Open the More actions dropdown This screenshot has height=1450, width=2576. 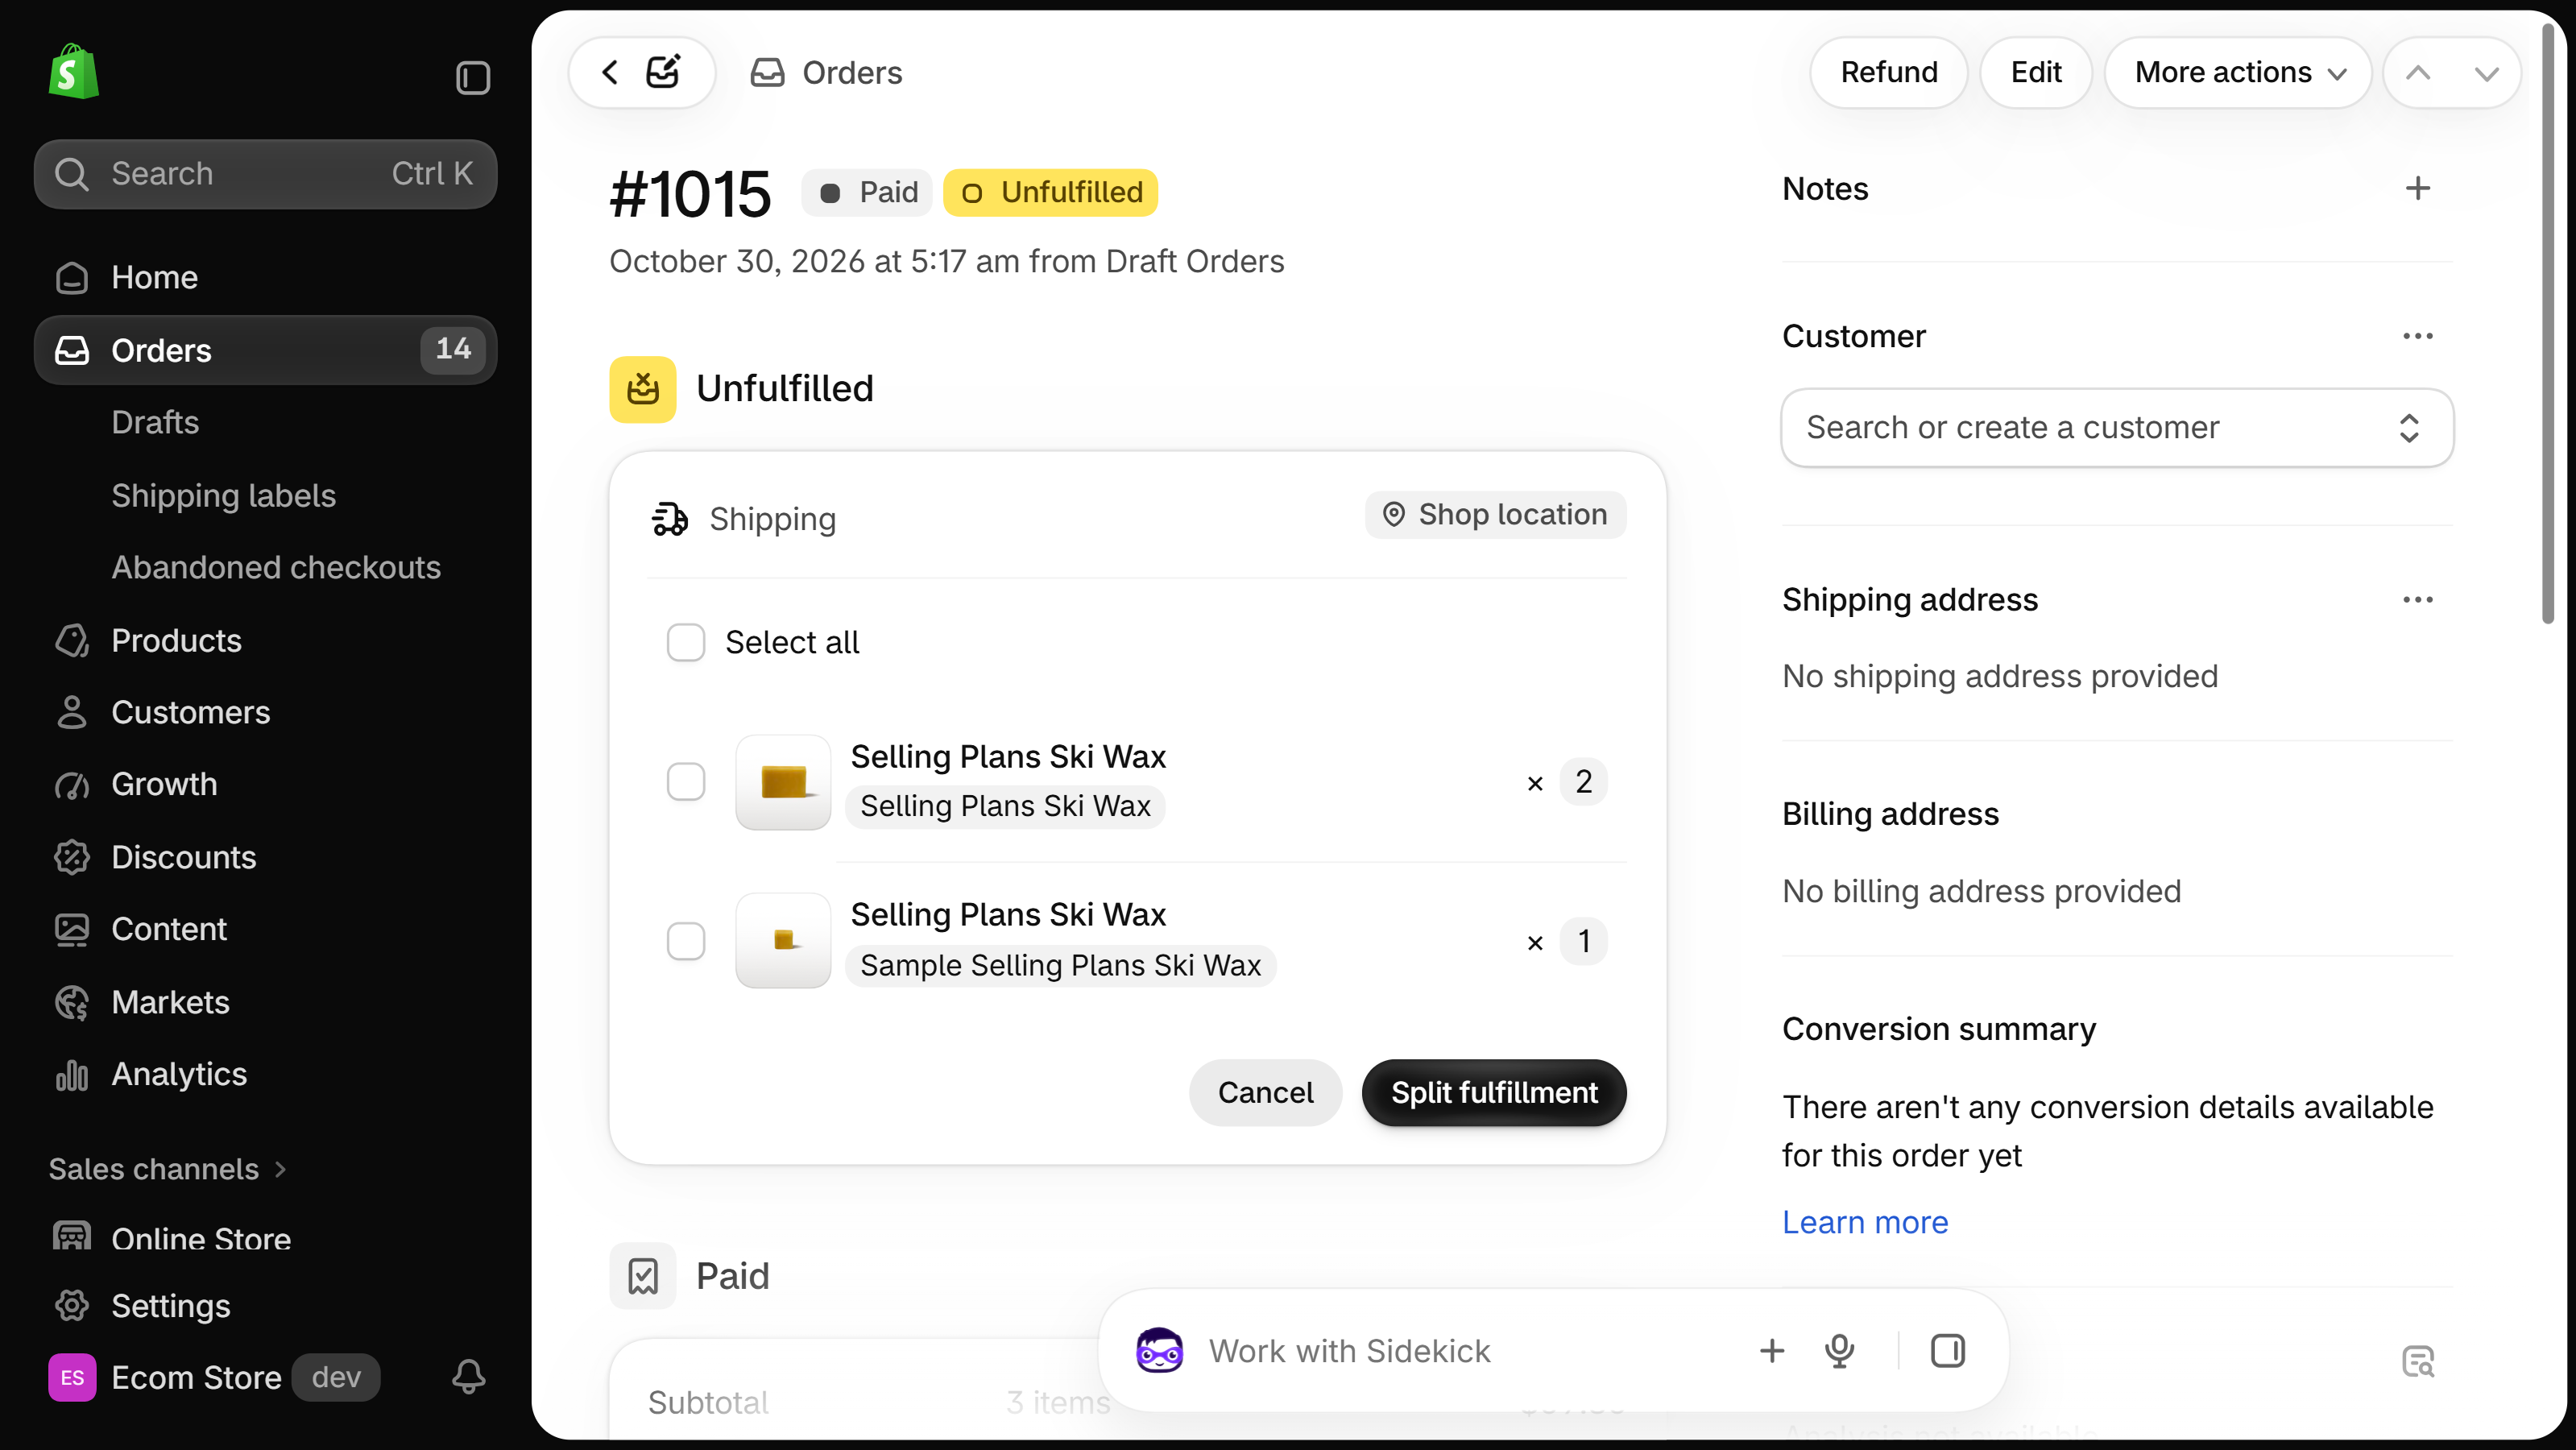pos(2238,72)
